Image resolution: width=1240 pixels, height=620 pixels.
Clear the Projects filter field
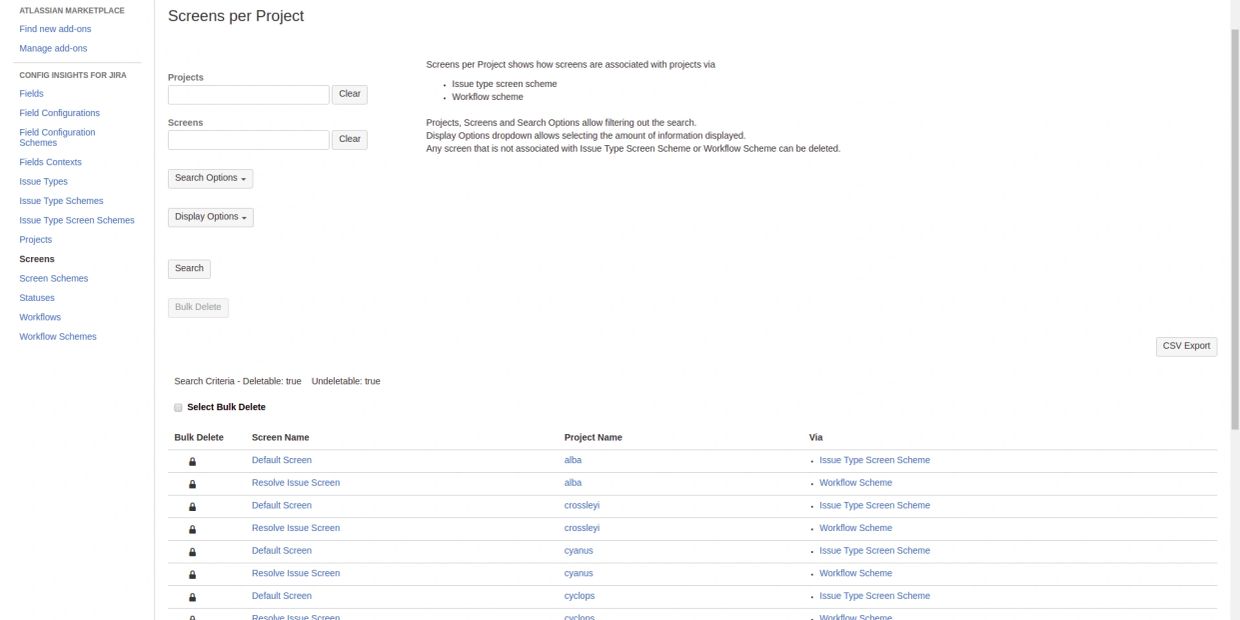tap(350, 94)
